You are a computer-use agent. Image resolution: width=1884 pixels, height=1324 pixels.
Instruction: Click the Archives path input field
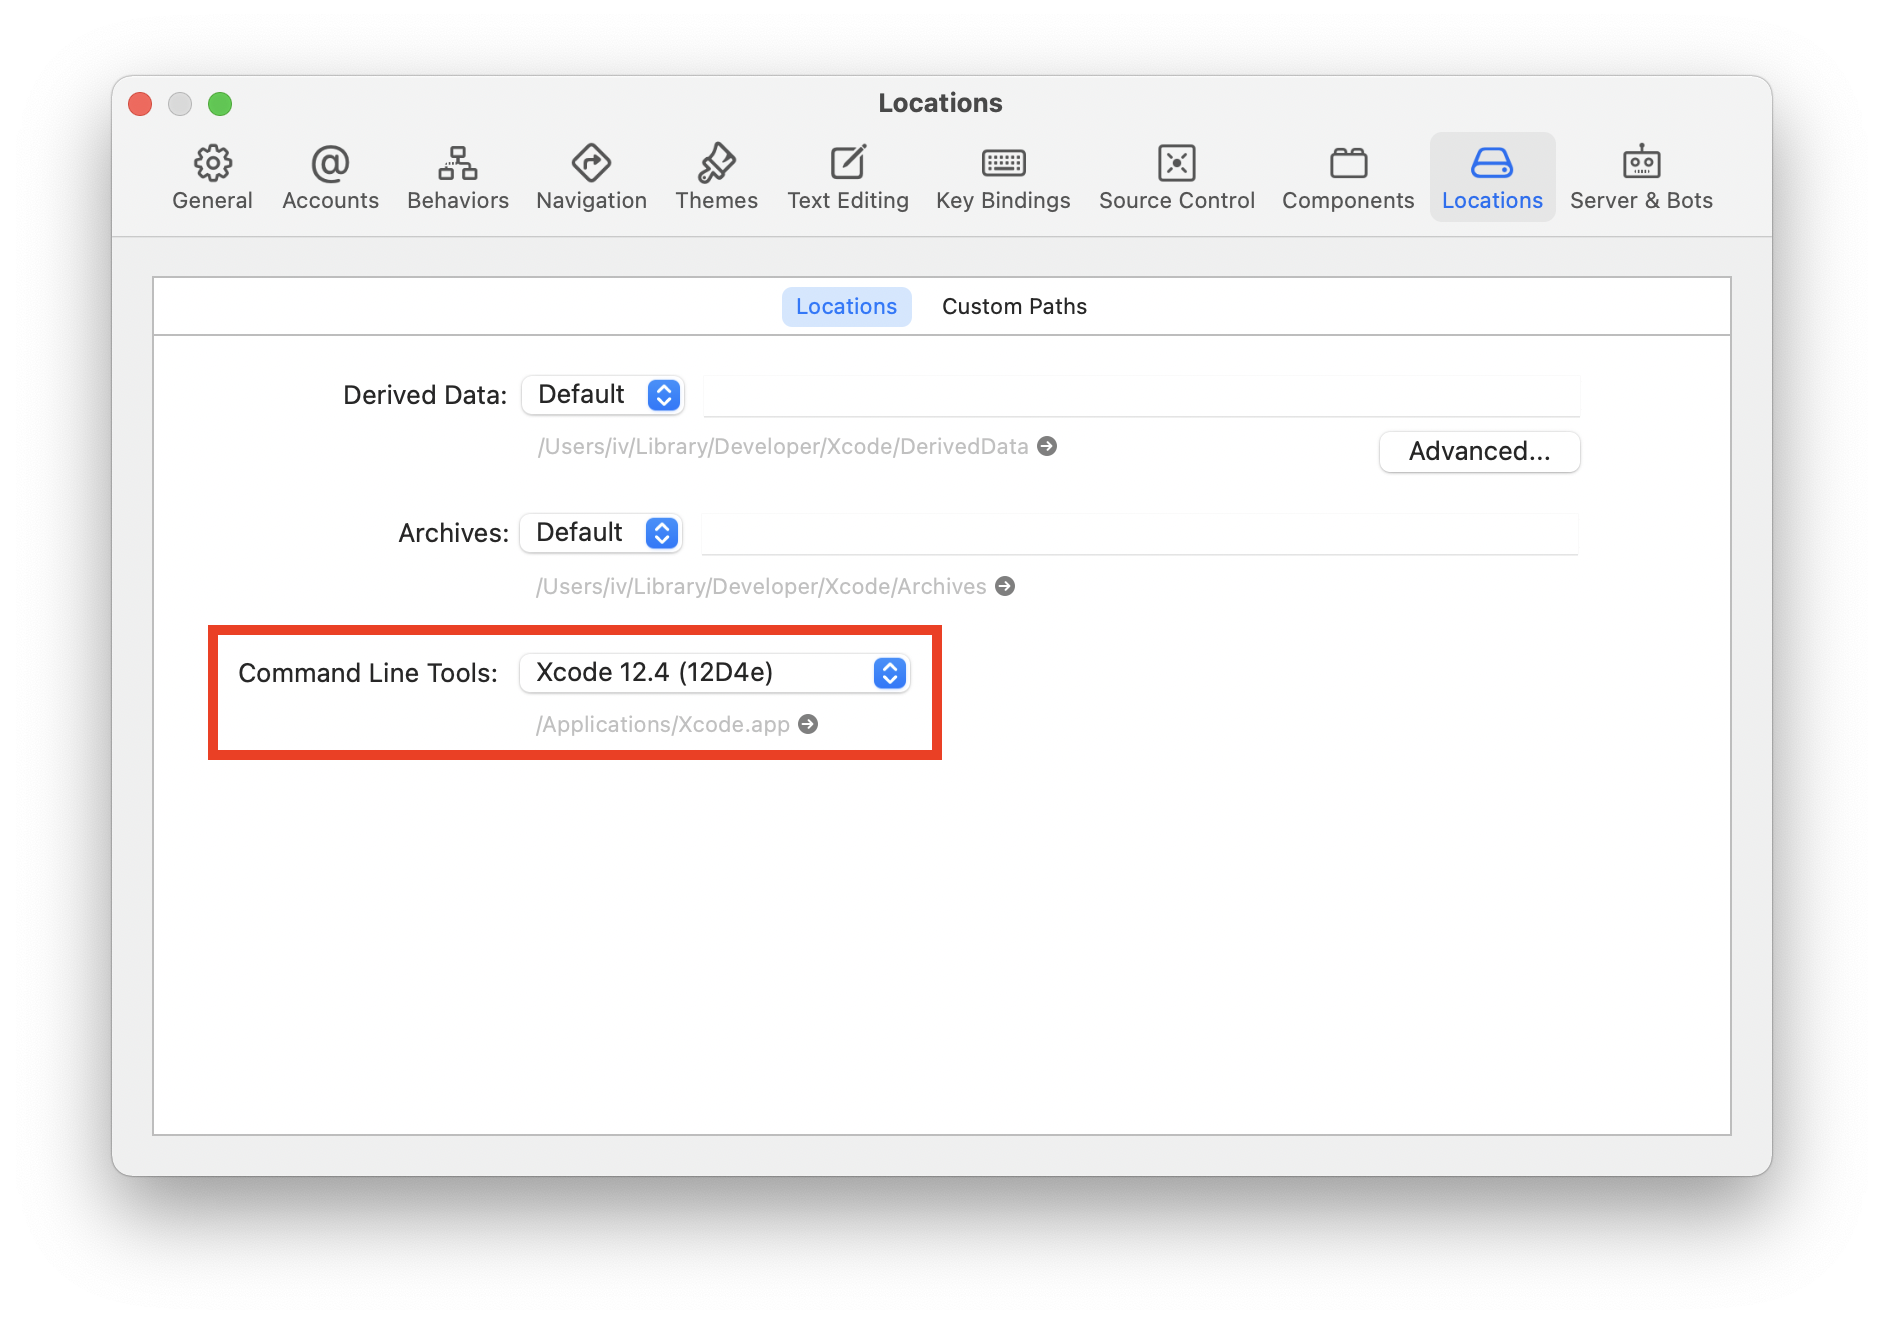point(1140,533)
